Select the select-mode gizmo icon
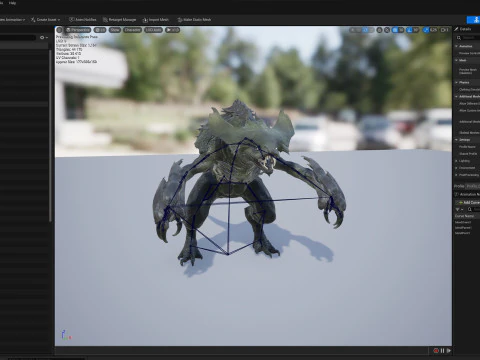This screenshot has height=360, width=480. [352, 30]
